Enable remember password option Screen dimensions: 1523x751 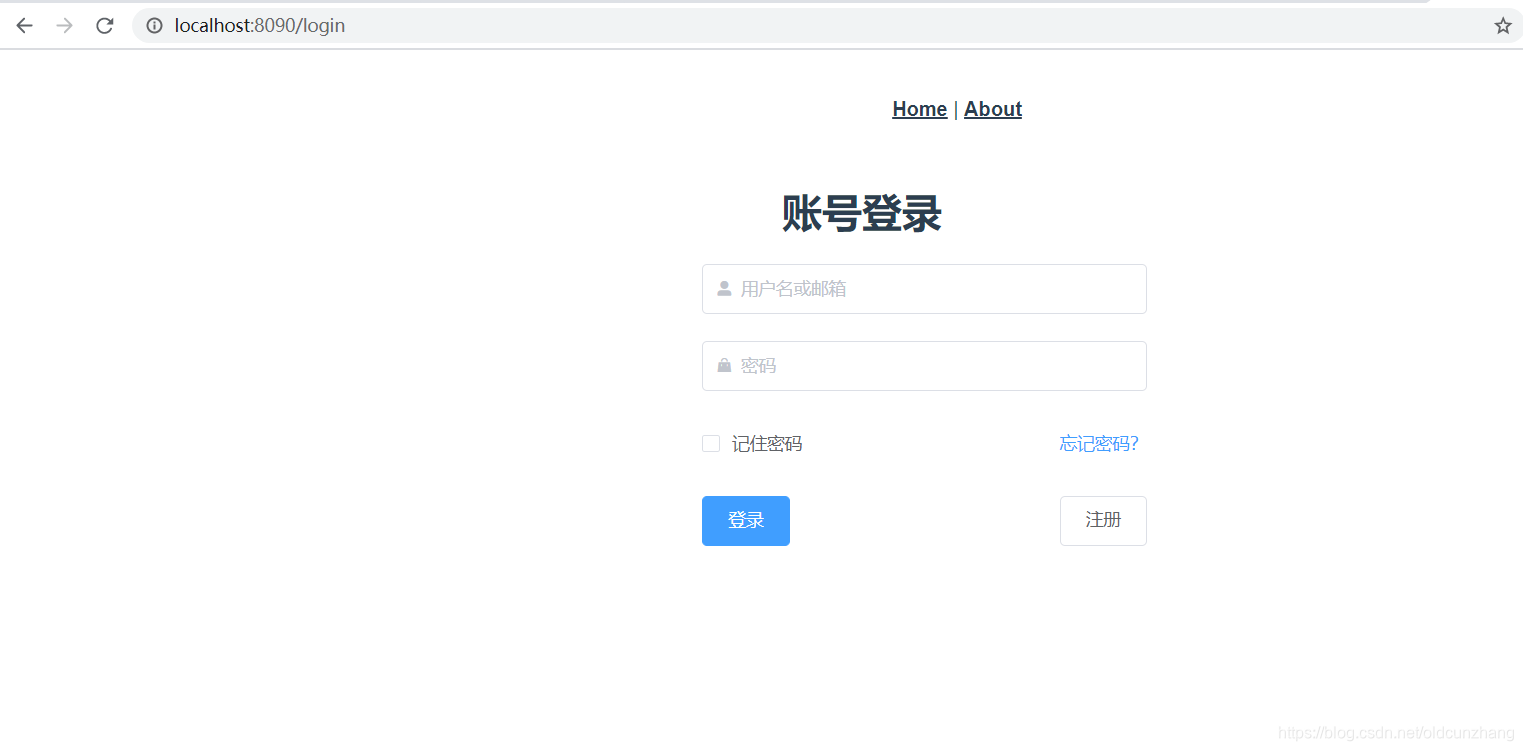710,443
